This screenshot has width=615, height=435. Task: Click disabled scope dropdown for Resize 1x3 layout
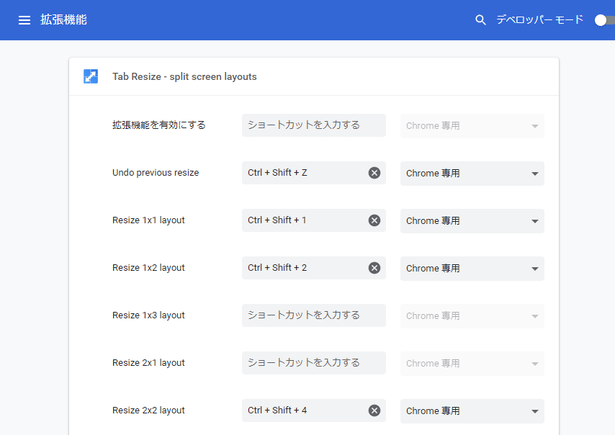pyautogui.click(x=472, y=316)
